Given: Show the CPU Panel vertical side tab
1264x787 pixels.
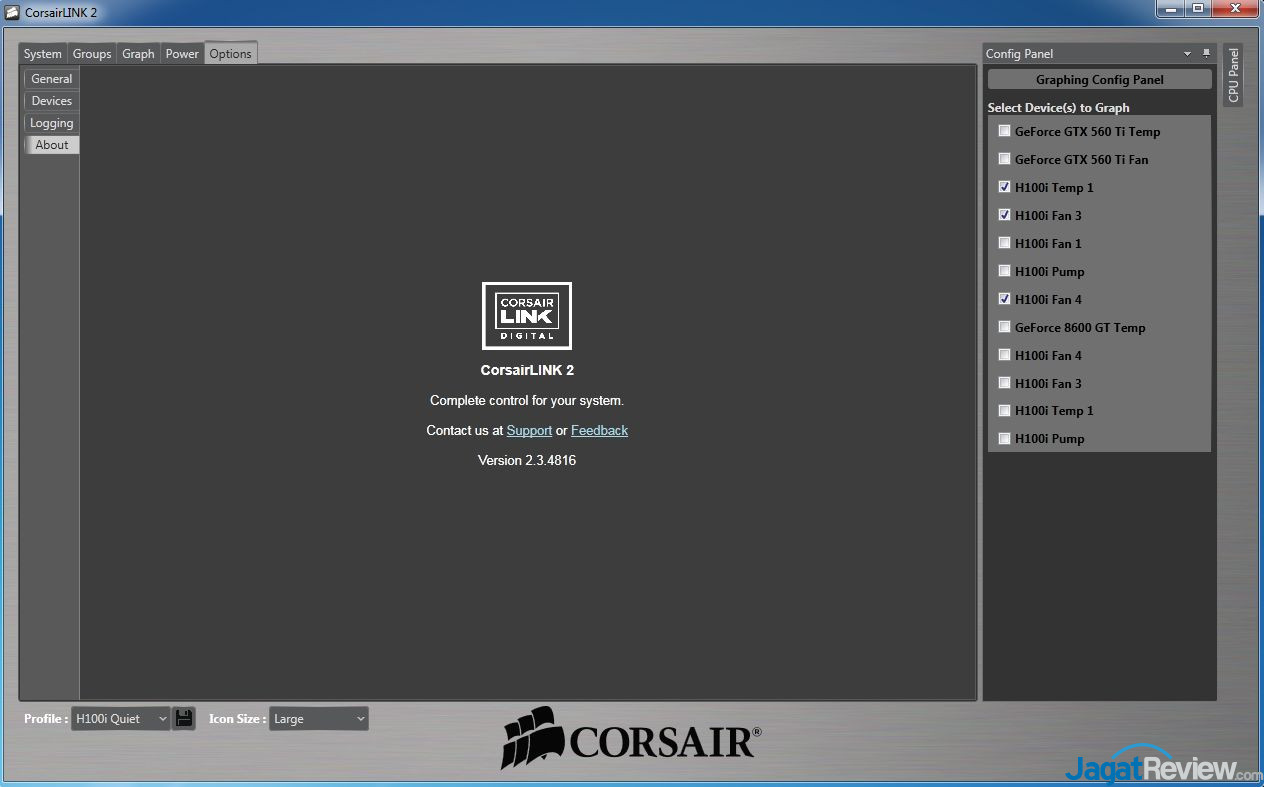Looking at the screenshot, I should click(1233, 76).
